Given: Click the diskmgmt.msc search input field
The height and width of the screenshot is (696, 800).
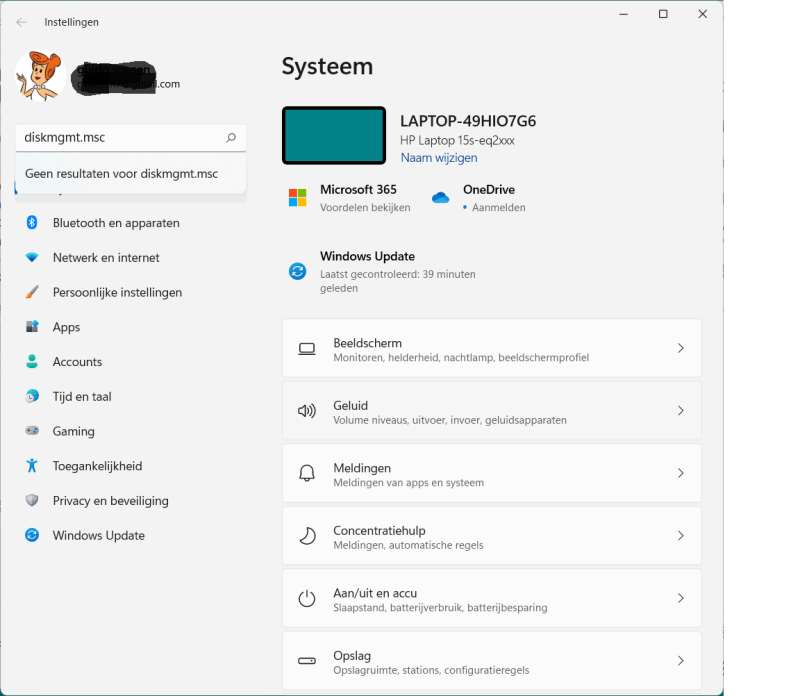Looking at the screenshot, I should pos(120,138).
